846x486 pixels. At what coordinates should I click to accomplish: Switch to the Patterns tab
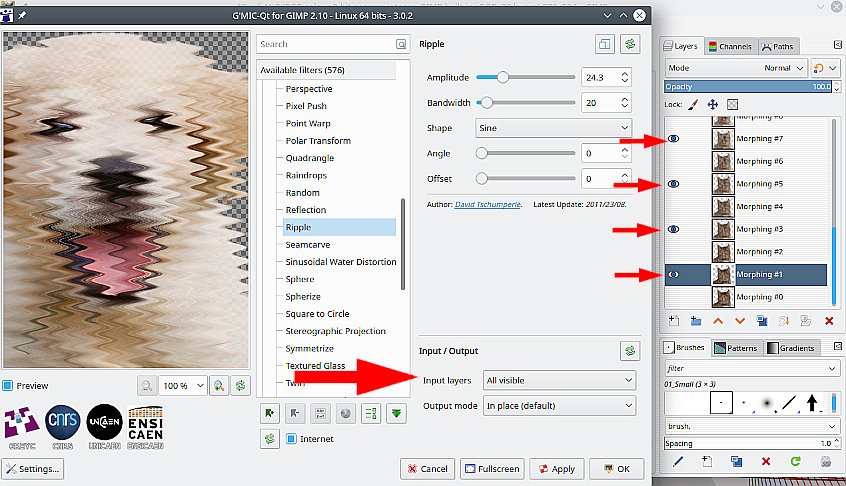[x=736, y=348]
